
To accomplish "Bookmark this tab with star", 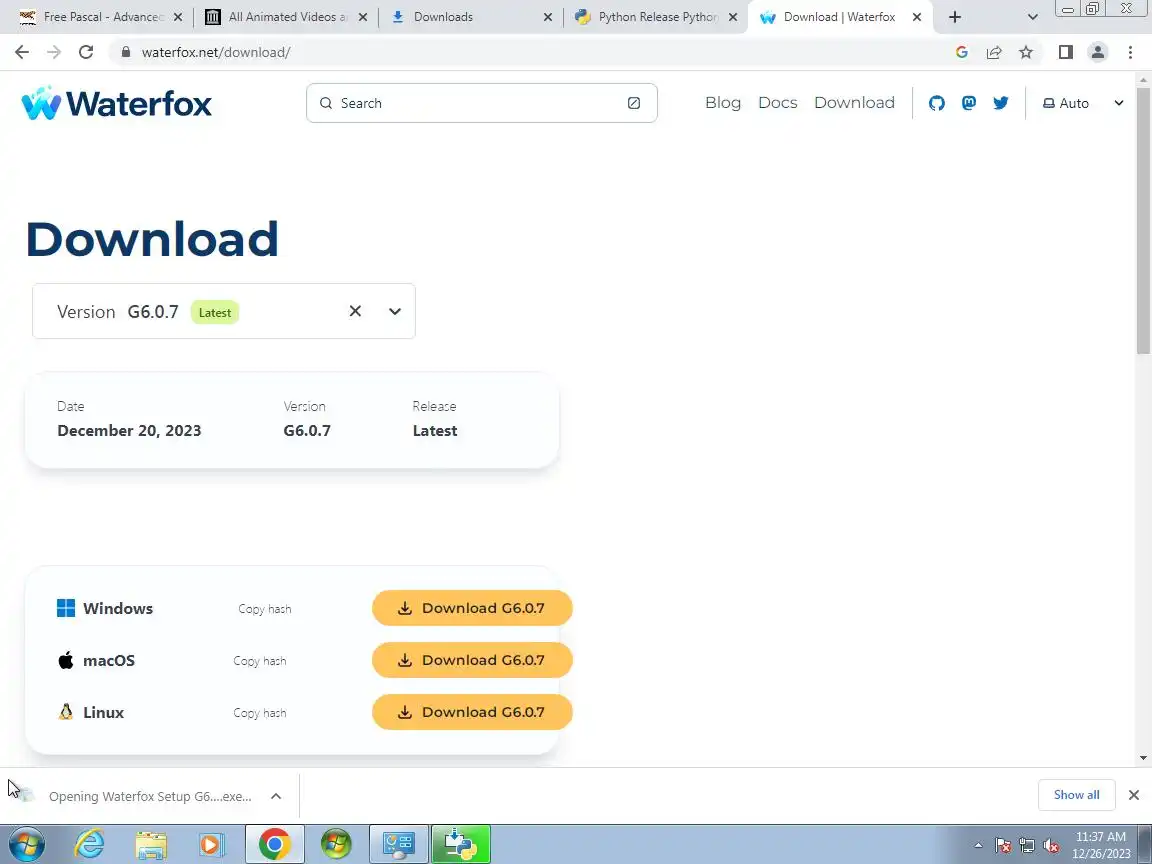I will 1026,51.
